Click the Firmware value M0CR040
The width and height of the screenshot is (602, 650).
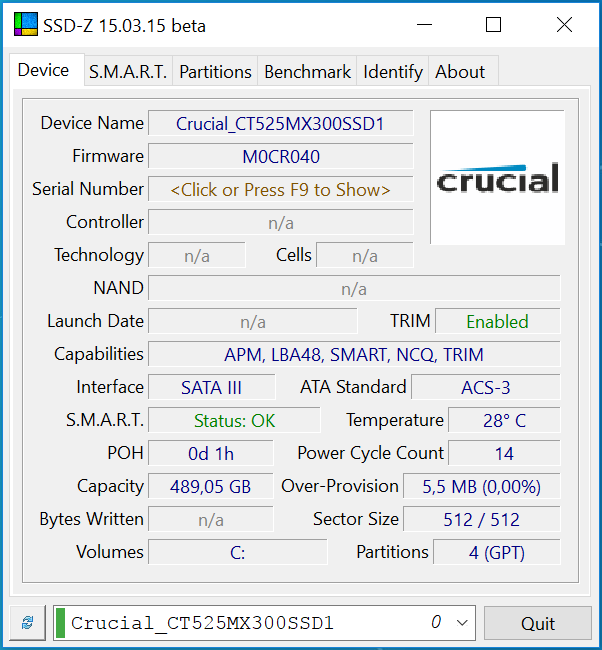pyautogui.click(x=281, y=156)
